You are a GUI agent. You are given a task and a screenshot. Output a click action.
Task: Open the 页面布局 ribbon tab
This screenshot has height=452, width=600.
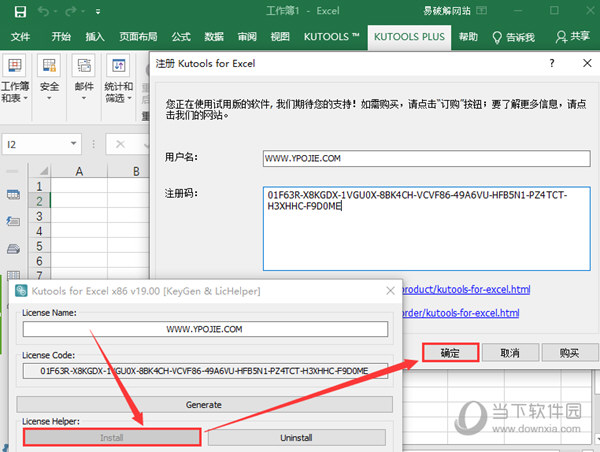click(x=139, y=37)
